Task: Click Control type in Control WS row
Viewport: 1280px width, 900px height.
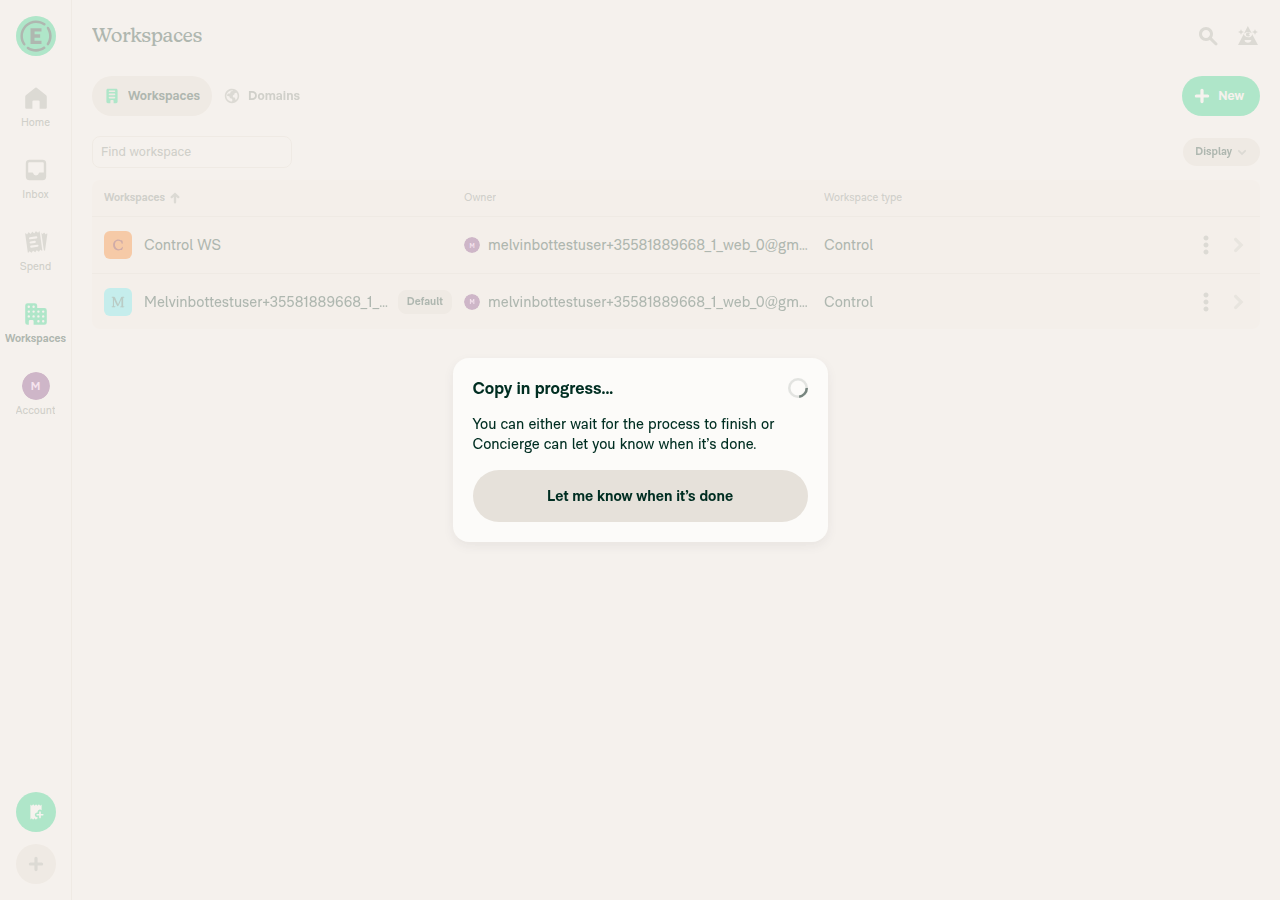Action: pos(848,245)
